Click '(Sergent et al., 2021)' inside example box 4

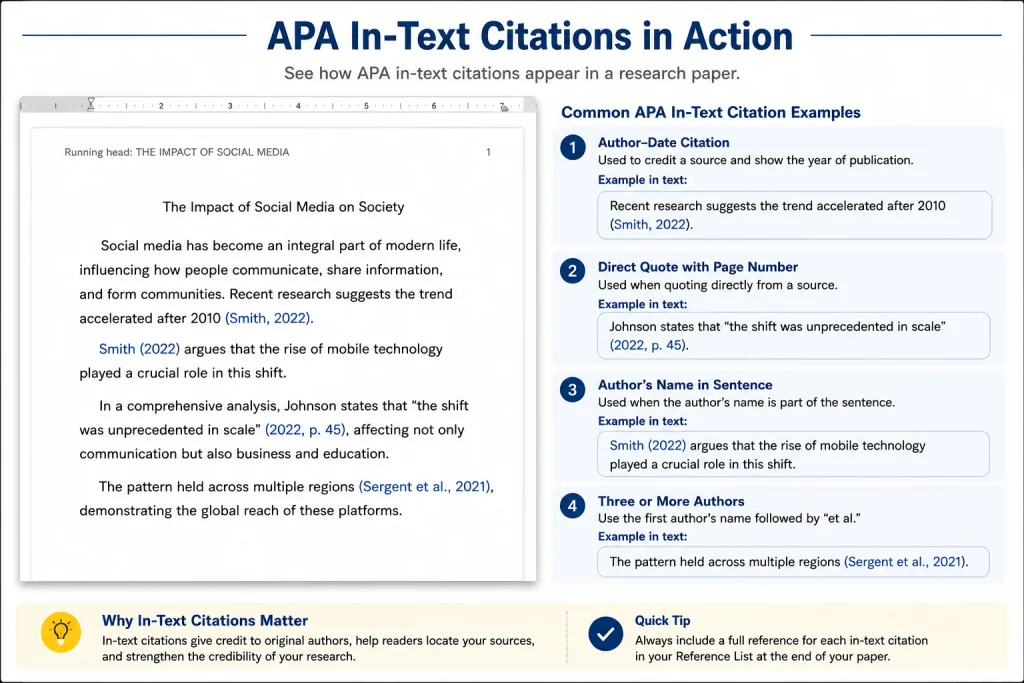click(x=904, y=562)
